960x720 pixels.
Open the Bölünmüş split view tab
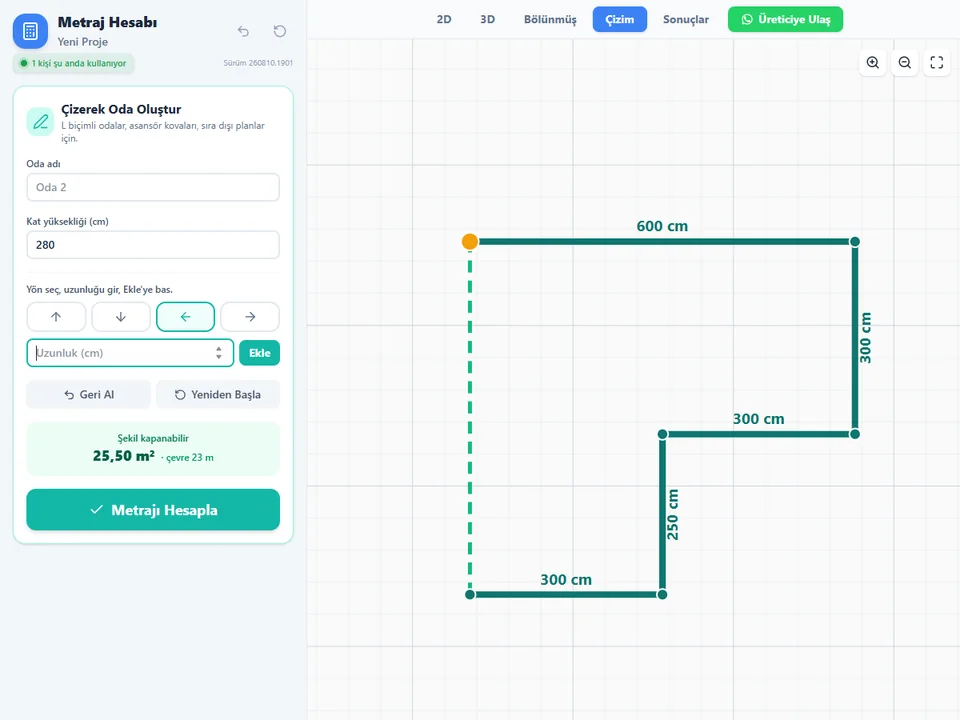coord(550,20)
